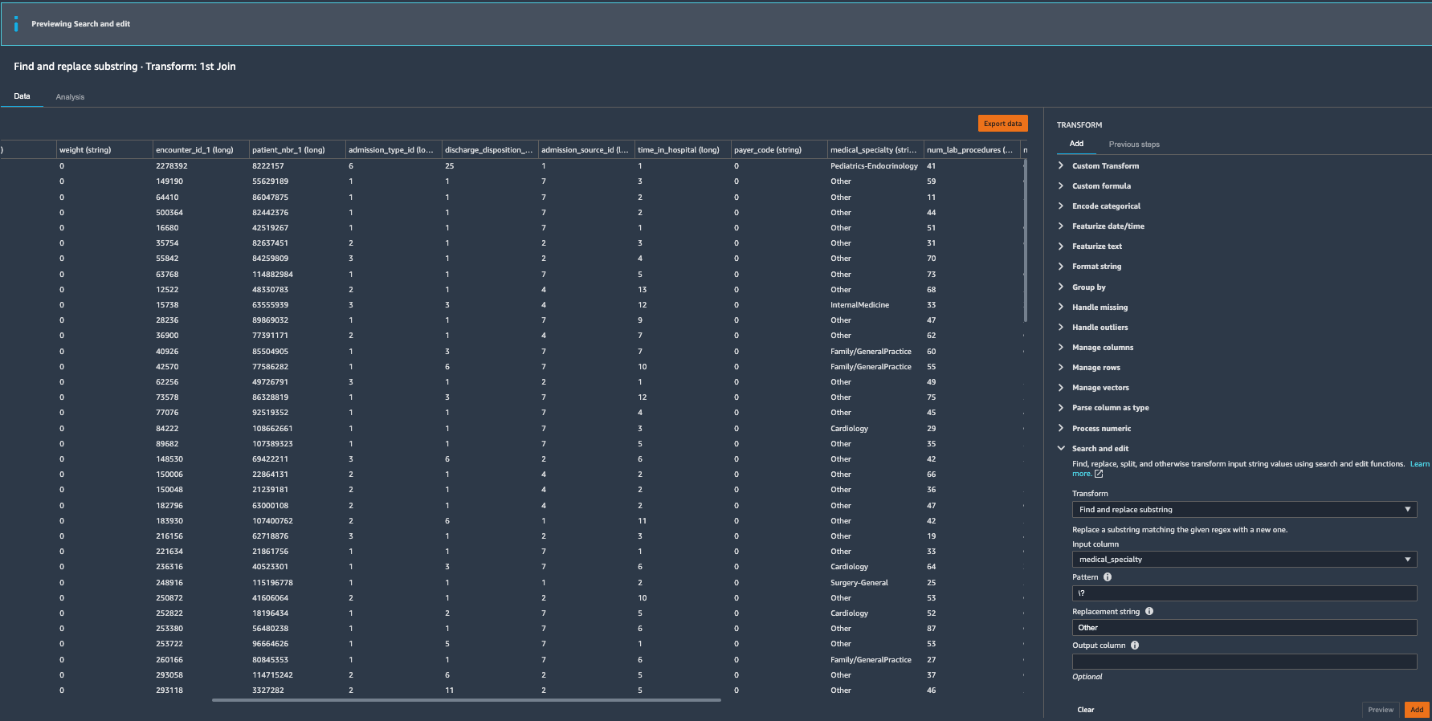Expand the Custom Transform section

click(x=1106, y=166)
